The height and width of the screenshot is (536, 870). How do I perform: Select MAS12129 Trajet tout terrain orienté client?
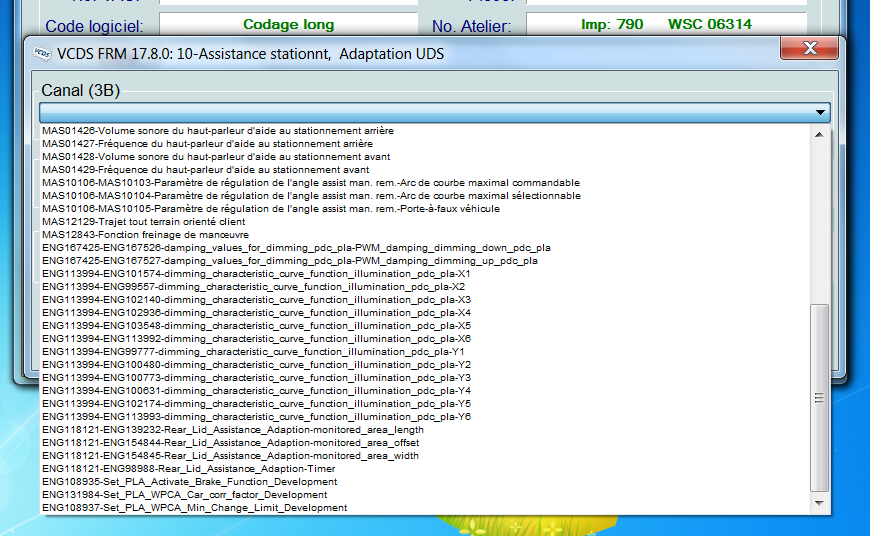[x=145, y=222]
